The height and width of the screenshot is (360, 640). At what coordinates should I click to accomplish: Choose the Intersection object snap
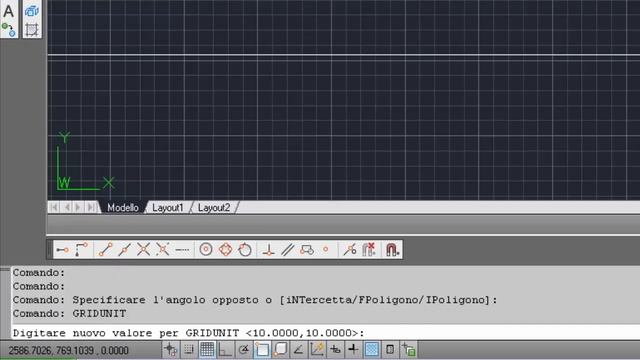point(143,249)
